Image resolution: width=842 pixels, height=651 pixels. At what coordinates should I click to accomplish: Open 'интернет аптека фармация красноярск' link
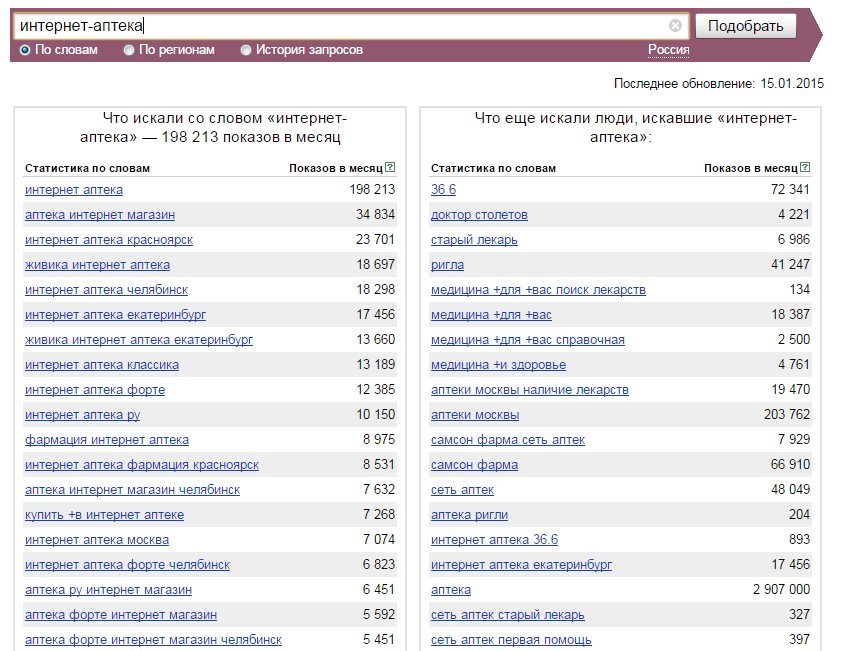click(x=142, y=465)
